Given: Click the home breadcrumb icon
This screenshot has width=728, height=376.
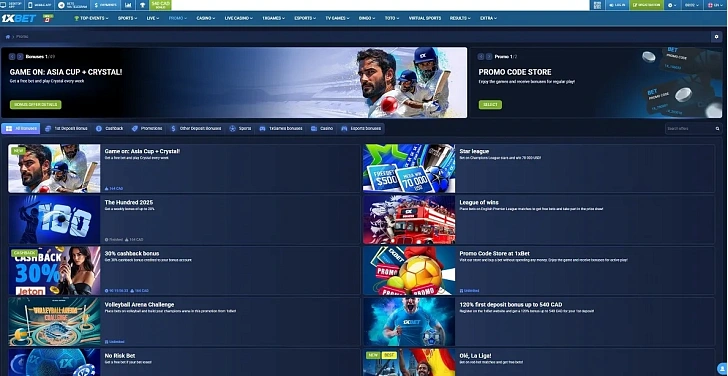Looking at the screenshot, I should (x=8, y=36).
